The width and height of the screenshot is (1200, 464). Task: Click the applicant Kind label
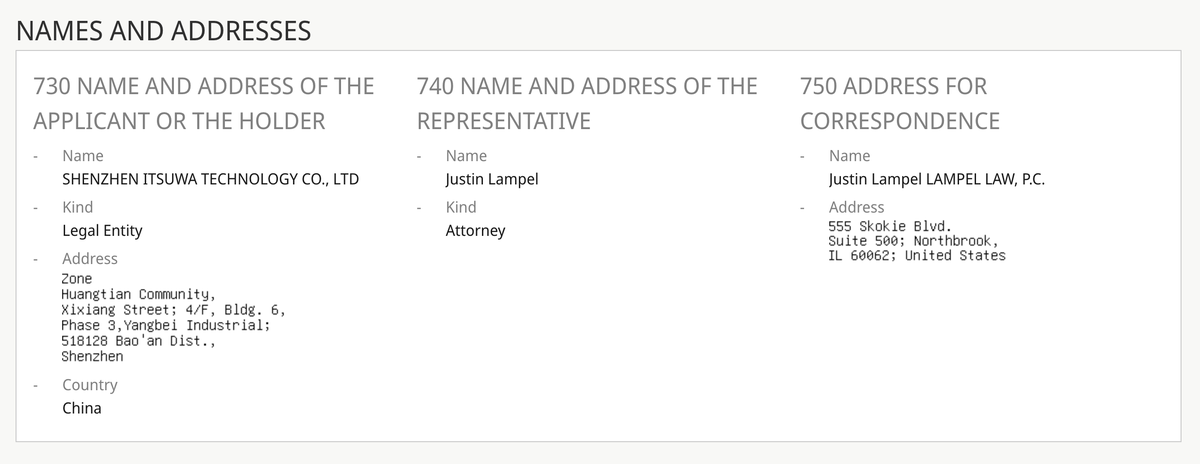[x=78, y=207]
